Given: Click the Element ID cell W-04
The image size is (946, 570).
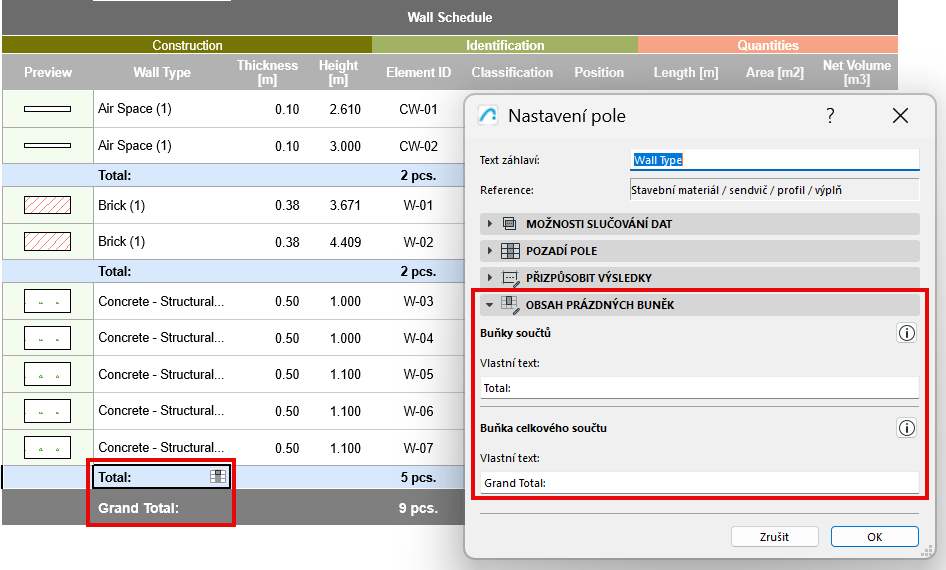Looking at the screenshot, I should coord(418,338).
